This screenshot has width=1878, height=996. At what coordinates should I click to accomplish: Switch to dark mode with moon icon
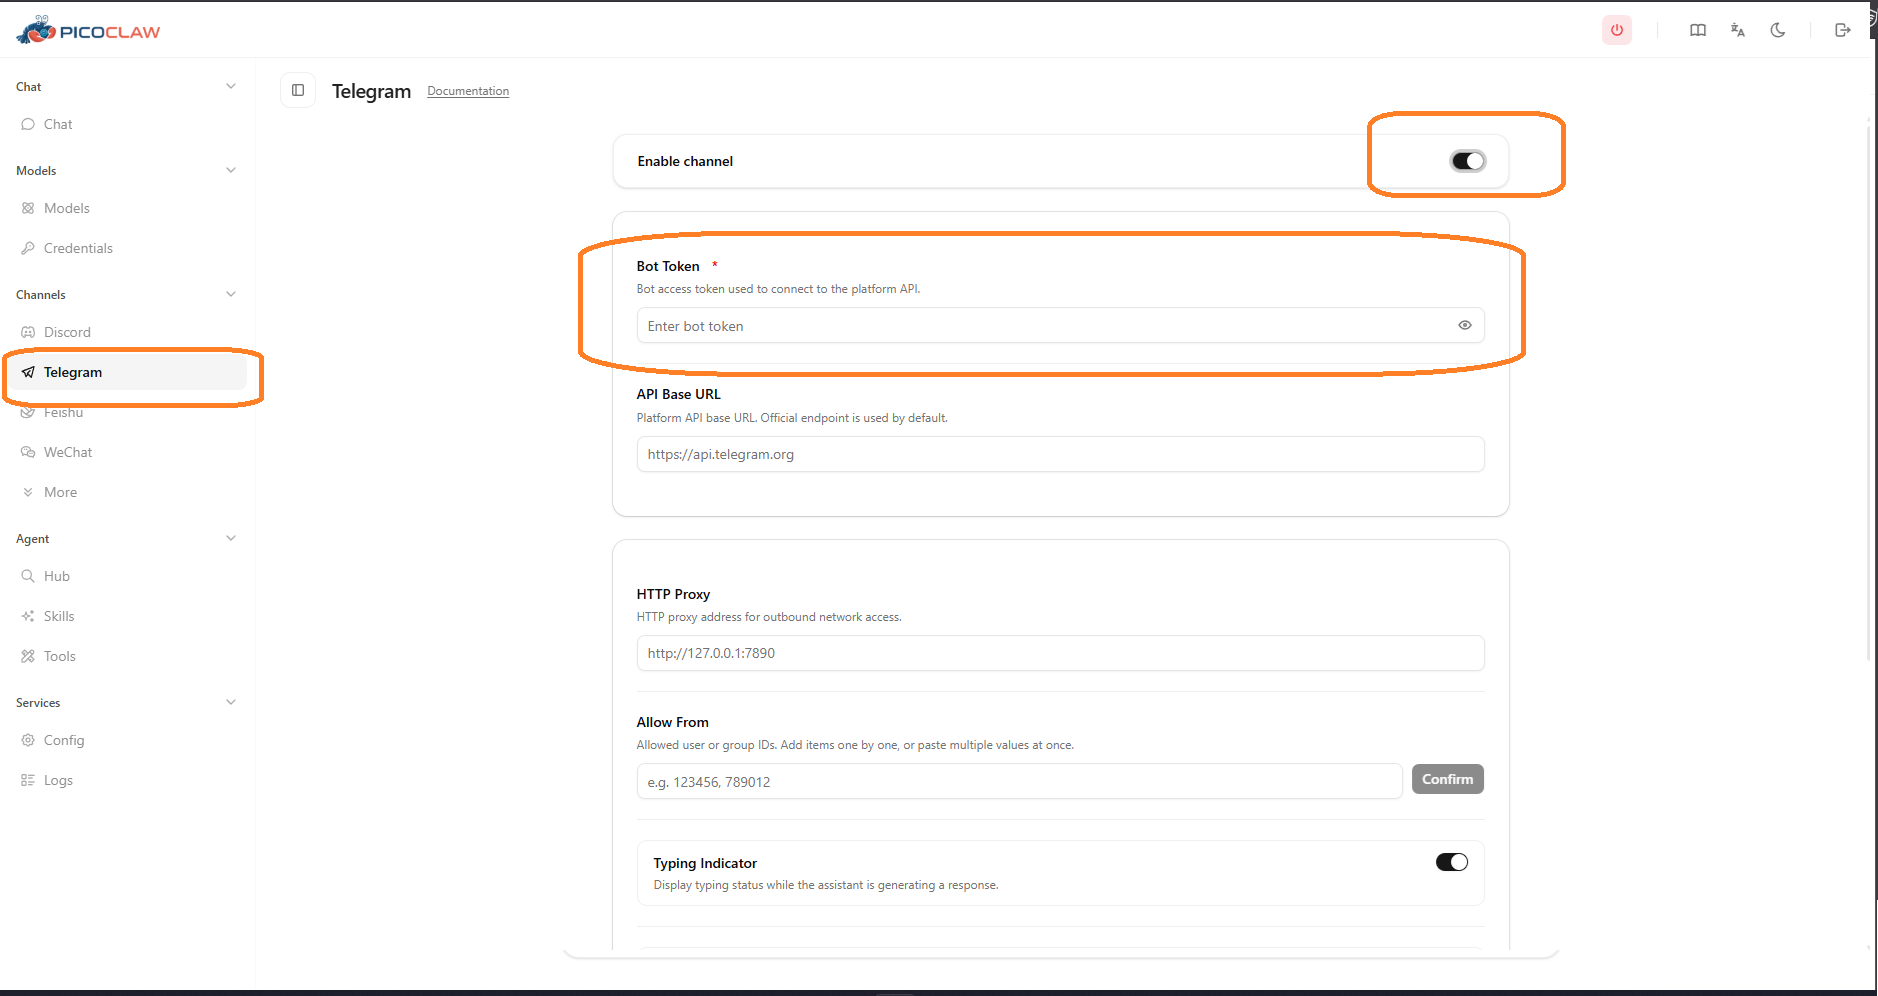(1778, 30)
